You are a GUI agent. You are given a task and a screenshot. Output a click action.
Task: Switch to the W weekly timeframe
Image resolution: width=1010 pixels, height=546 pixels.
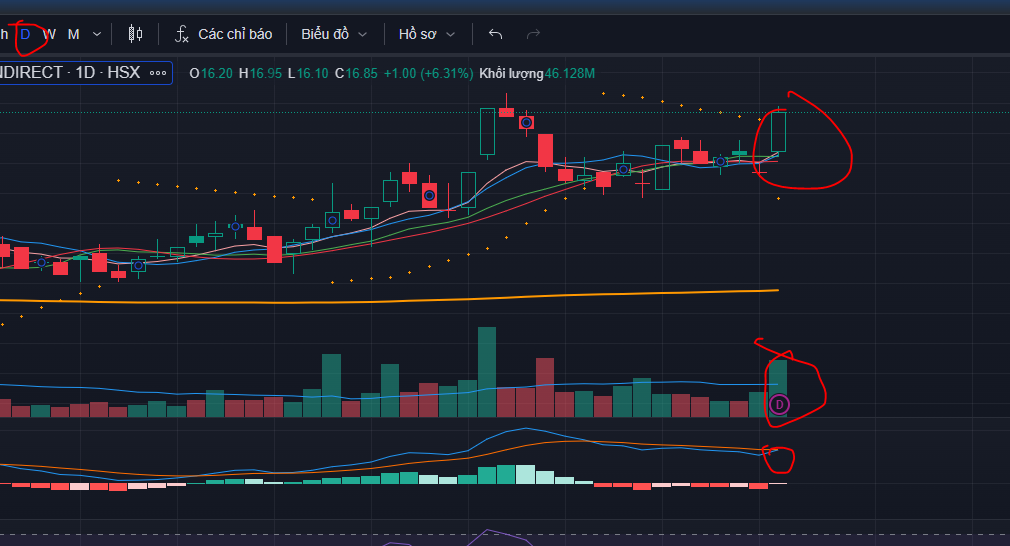(x=50, y=34)
